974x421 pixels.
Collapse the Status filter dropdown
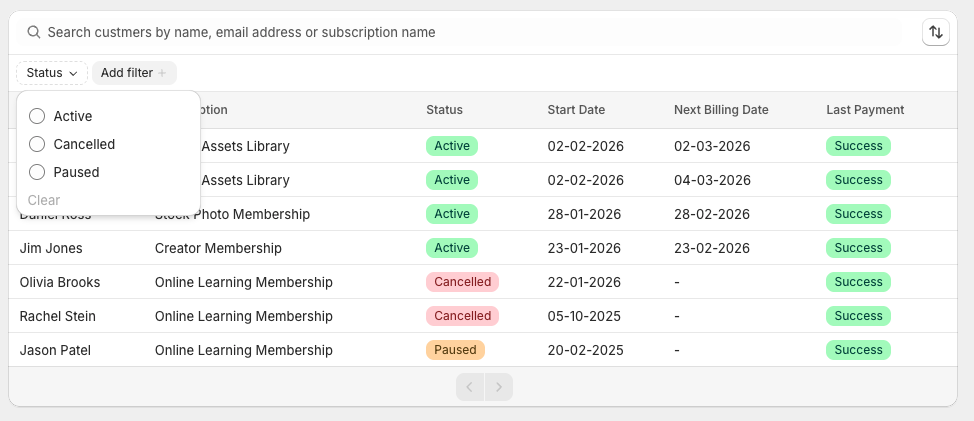point(52,73)
